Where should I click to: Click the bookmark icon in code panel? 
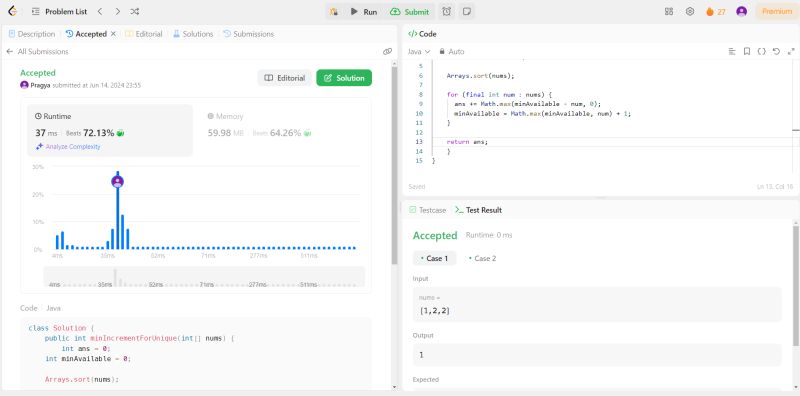pyautogui.click(x=746, y=52)
